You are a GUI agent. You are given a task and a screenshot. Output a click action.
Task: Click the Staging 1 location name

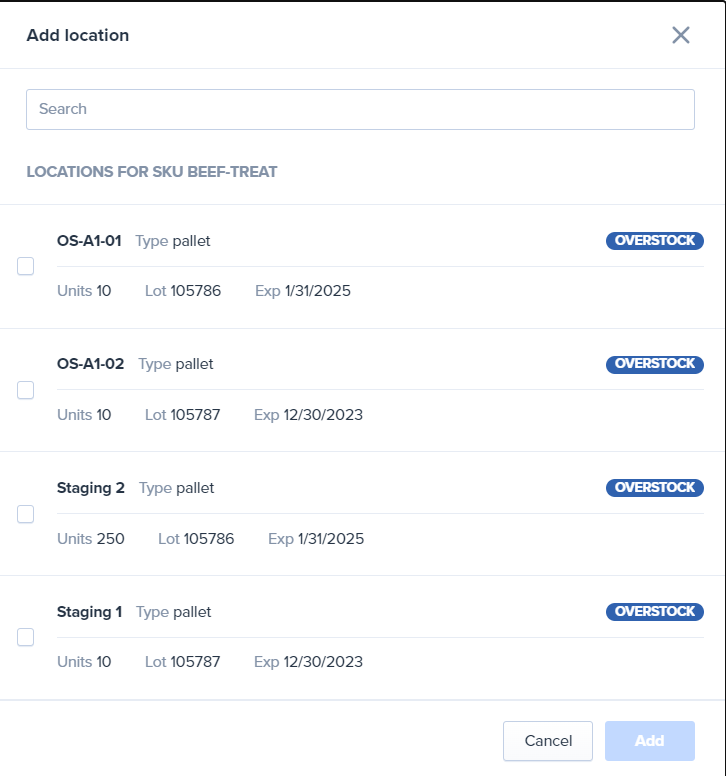[x=89, y=612]
